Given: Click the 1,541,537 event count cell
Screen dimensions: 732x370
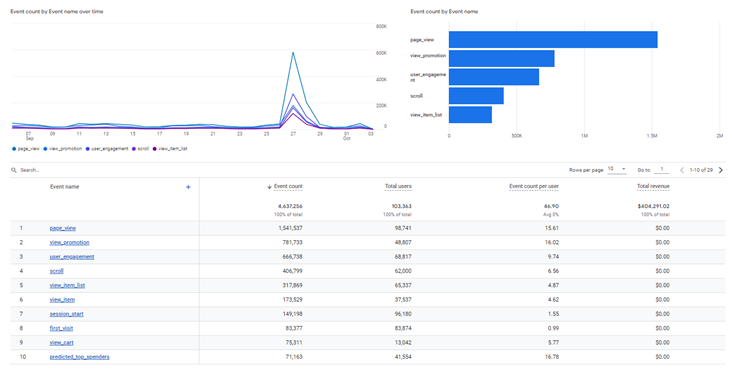Looking at the screenshot, I should click(x=290, y=228).
